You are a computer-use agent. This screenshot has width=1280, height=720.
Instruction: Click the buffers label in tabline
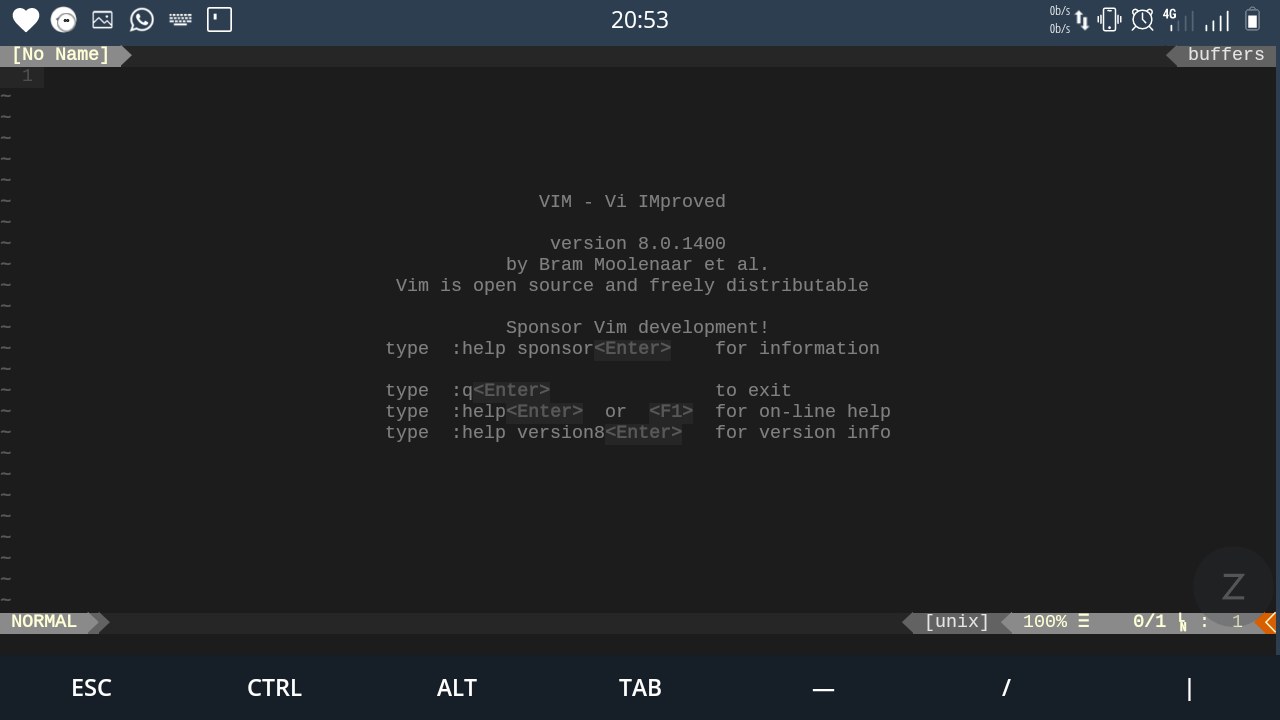coord(1226,55)
